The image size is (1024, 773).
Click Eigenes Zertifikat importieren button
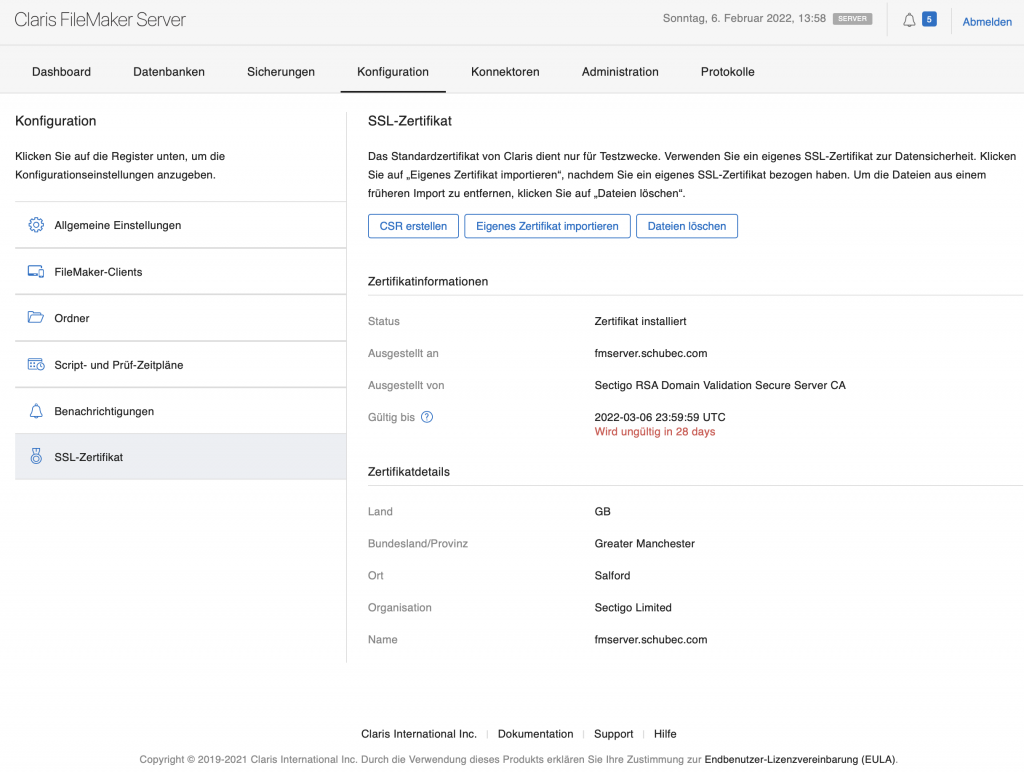click(547, 226)
